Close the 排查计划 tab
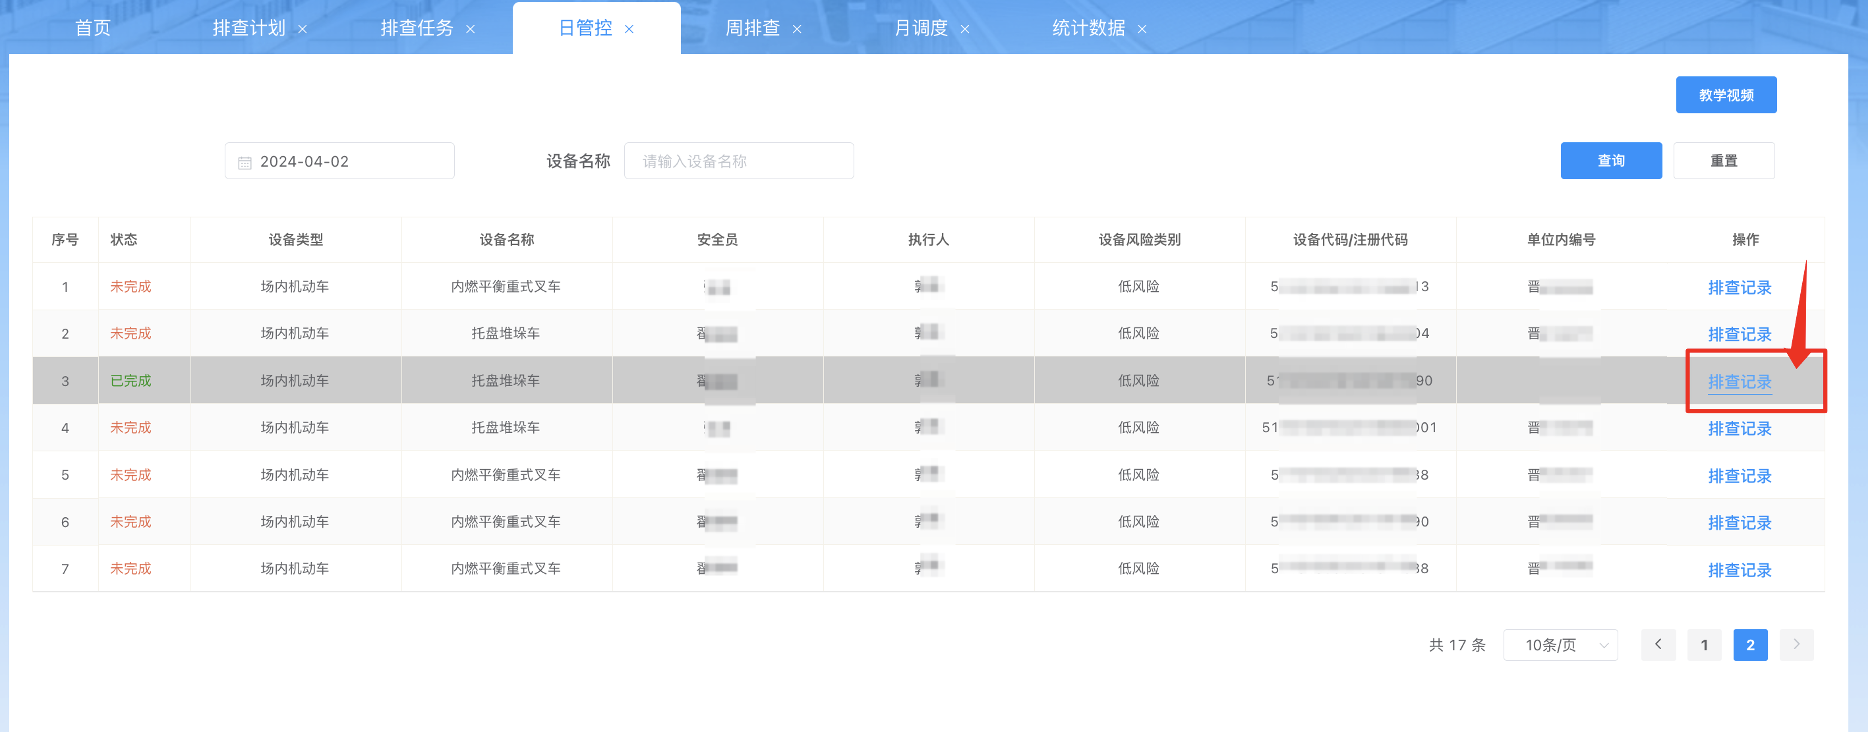1868x732 pixels. pos(302,29)
